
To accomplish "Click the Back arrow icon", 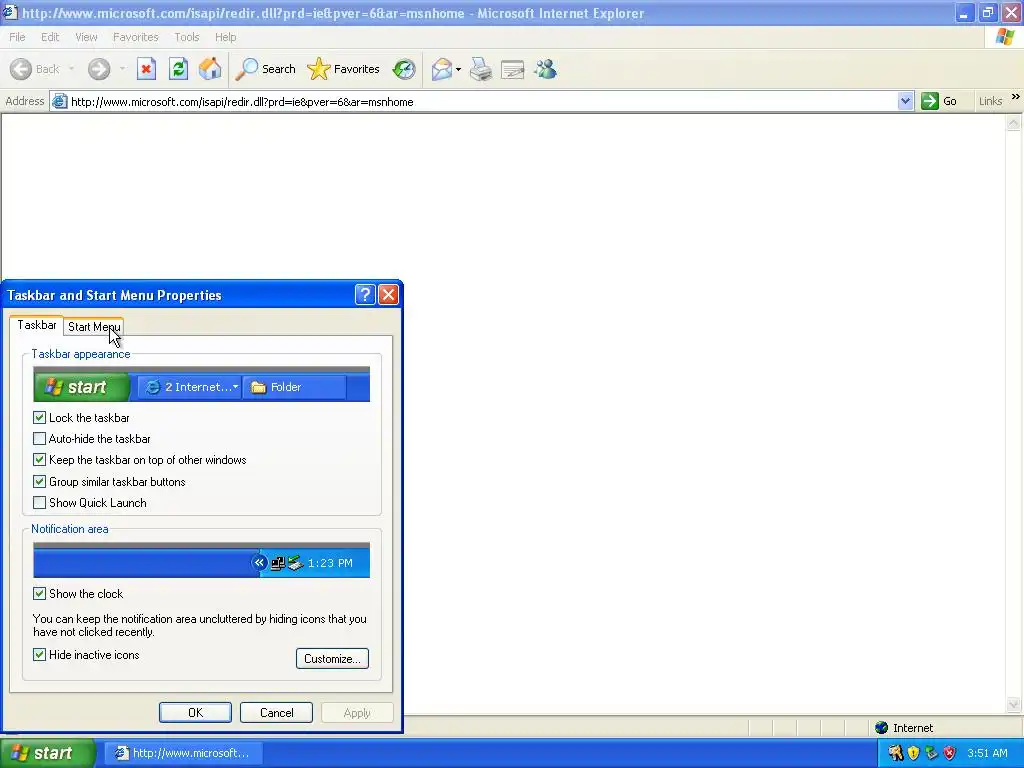I will [x=21, y=69].
